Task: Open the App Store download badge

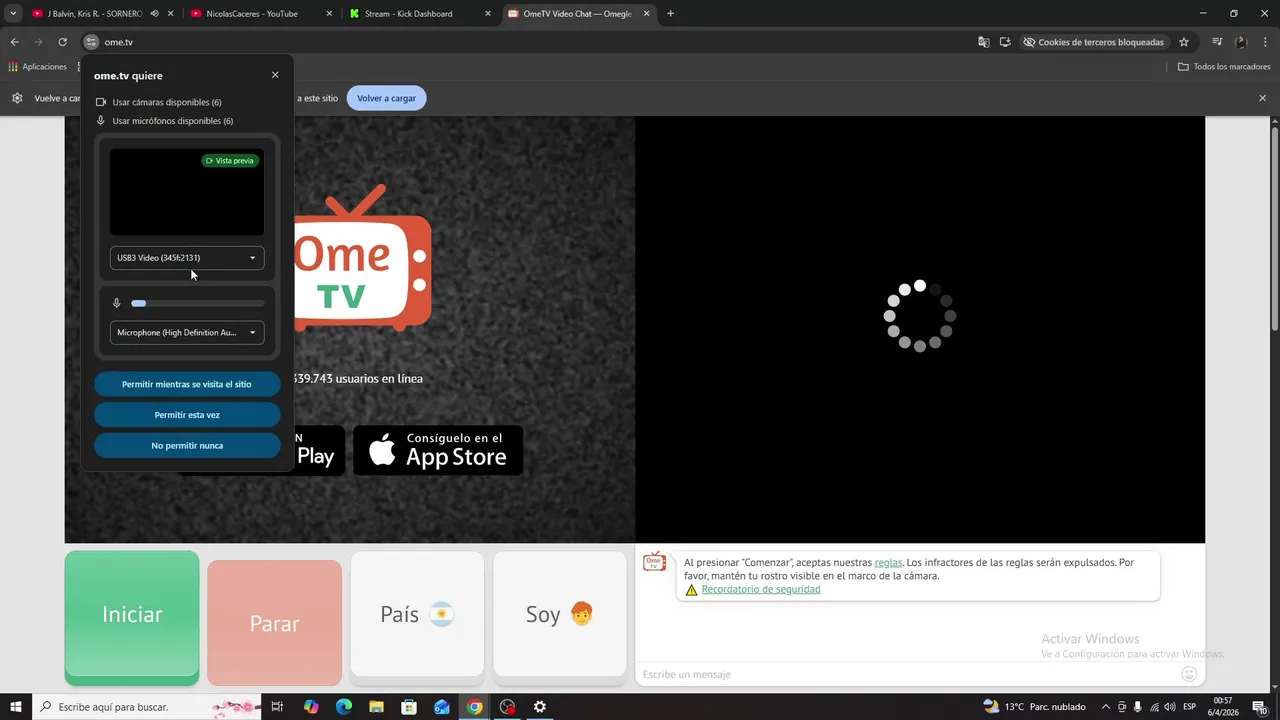Action: coord(438,450)
